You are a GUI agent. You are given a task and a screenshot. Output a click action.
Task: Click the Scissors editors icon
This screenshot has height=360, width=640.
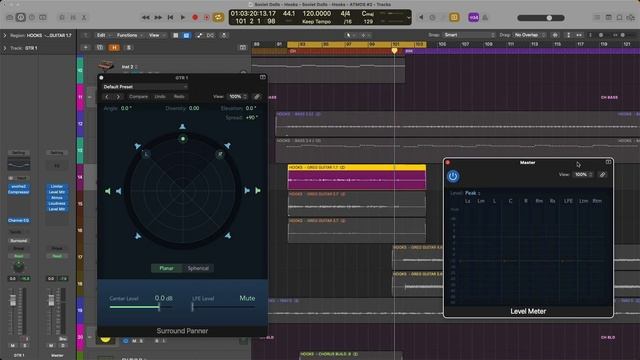[x=84, y=18]
